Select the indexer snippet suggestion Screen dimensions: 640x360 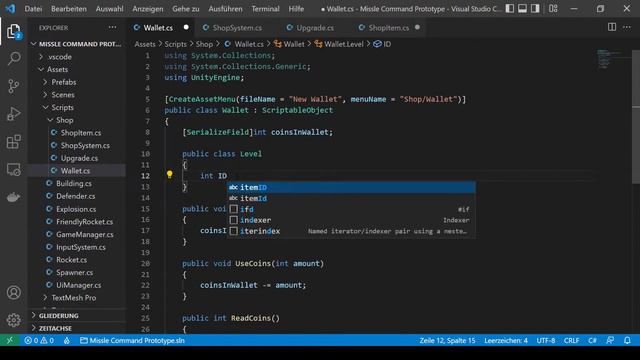click(351, 220)
